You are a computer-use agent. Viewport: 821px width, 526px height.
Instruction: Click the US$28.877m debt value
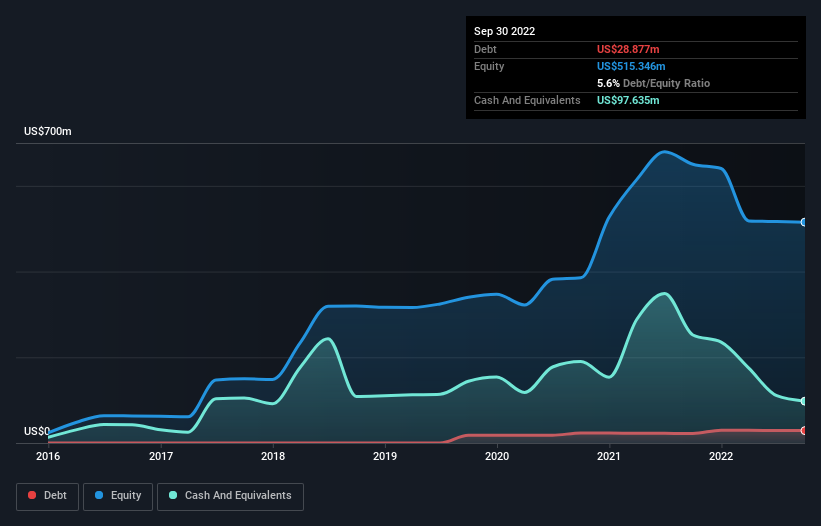point(628,49)
